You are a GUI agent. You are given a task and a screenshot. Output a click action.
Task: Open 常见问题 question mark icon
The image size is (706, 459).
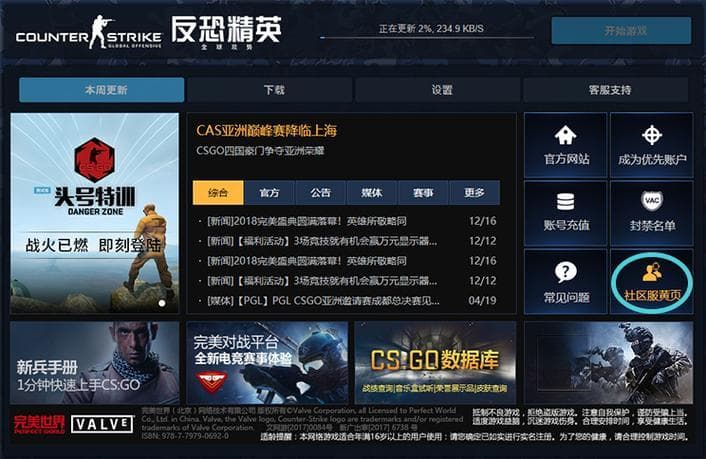[566, 272]
